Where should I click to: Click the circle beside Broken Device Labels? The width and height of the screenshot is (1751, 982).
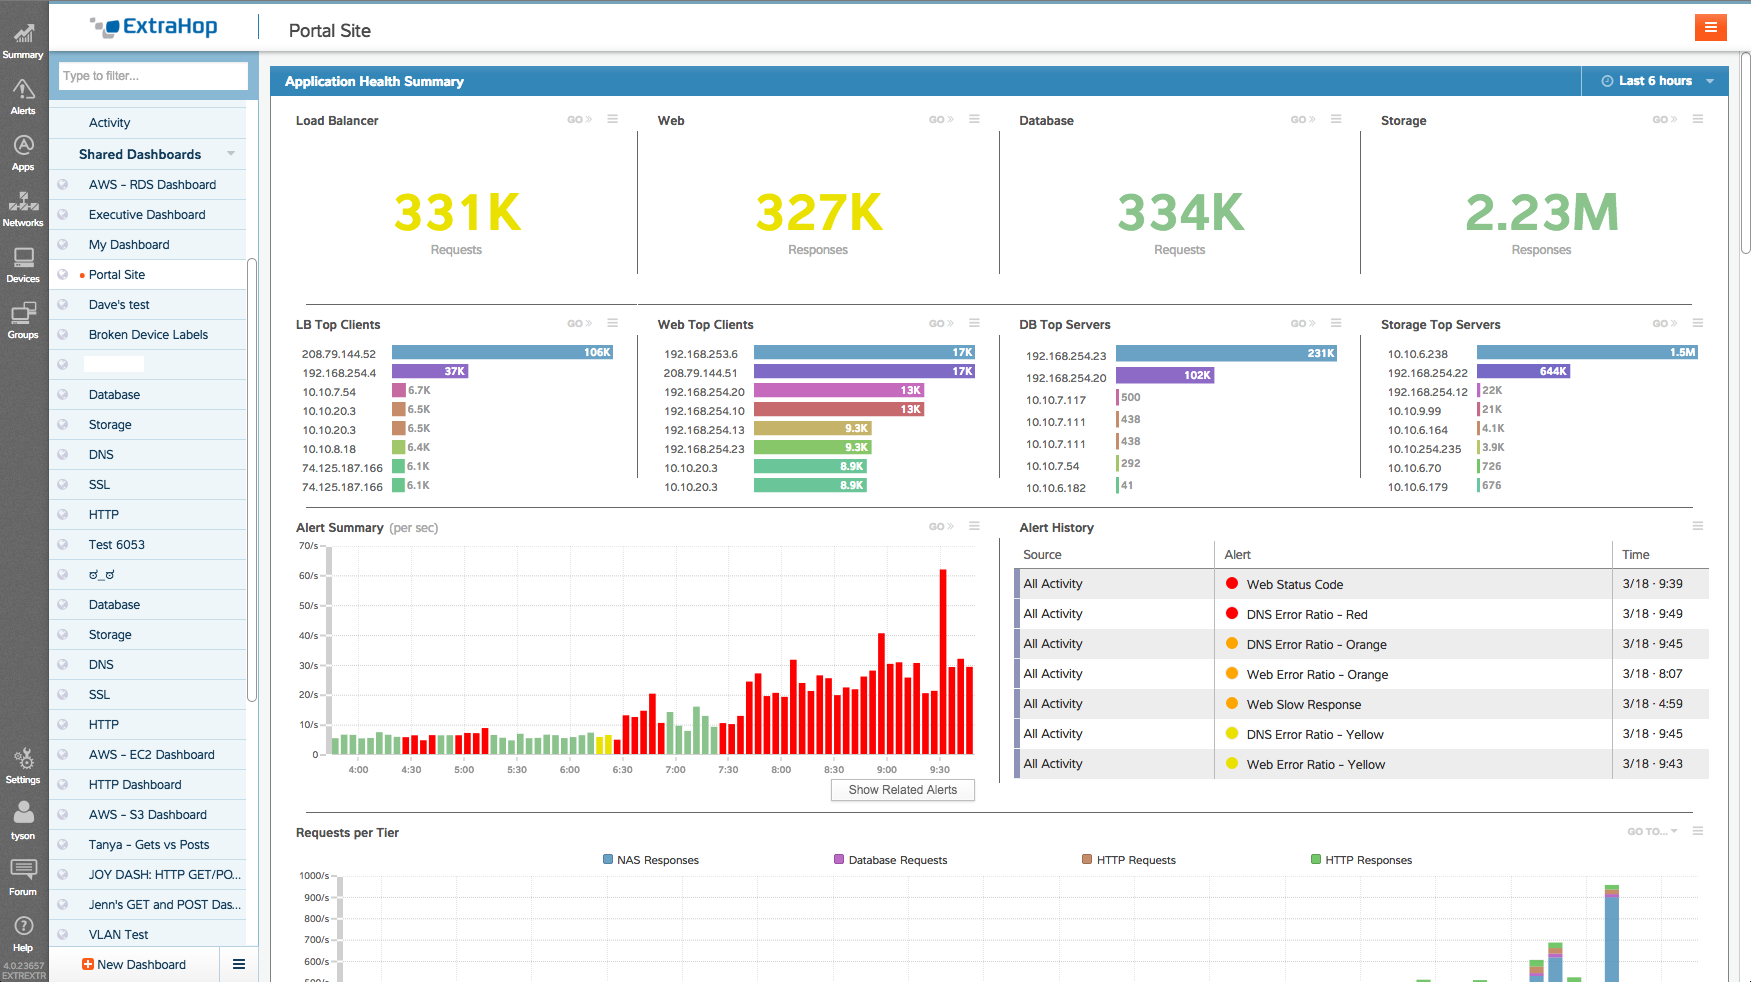(63, 335)
